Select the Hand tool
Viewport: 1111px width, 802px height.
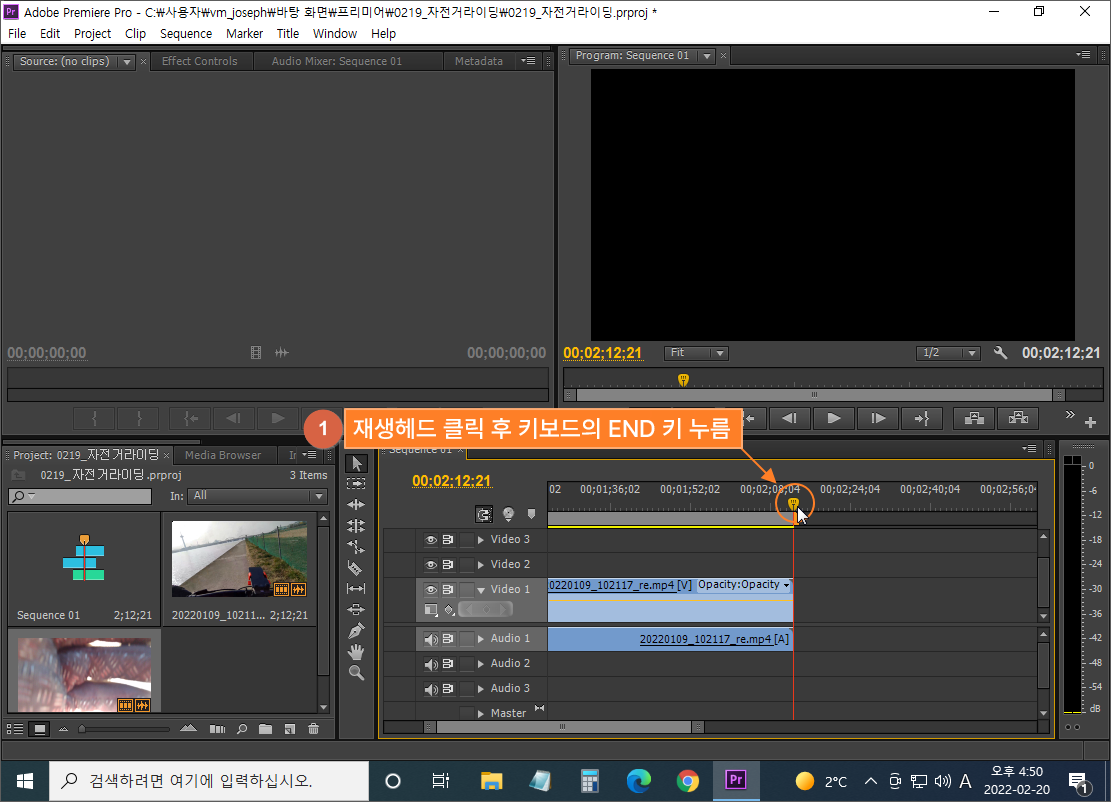[356, 652]
